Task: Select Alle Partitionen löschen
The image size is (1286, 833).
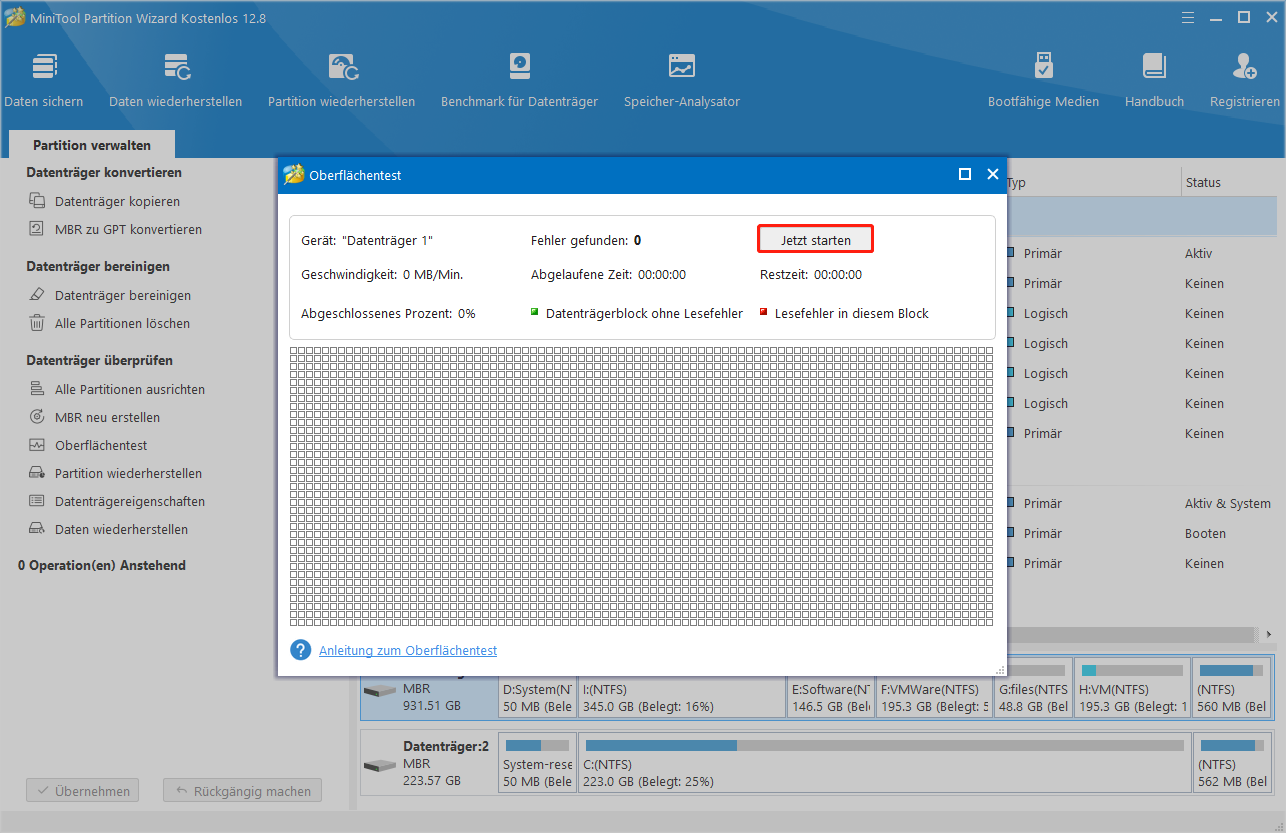Action: (122, 323)
